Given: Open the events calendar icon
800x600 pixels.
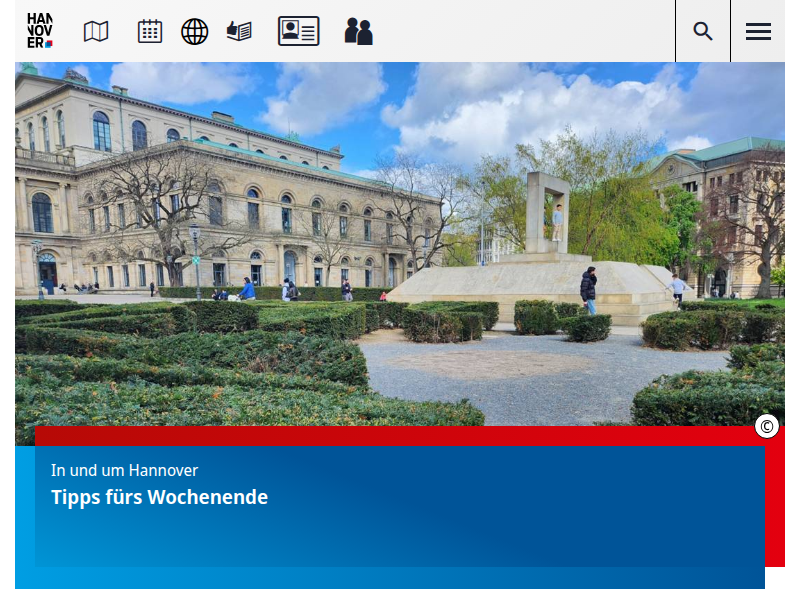Looking at the screenshot, I should pyautogui.click(x=150, y=32).
